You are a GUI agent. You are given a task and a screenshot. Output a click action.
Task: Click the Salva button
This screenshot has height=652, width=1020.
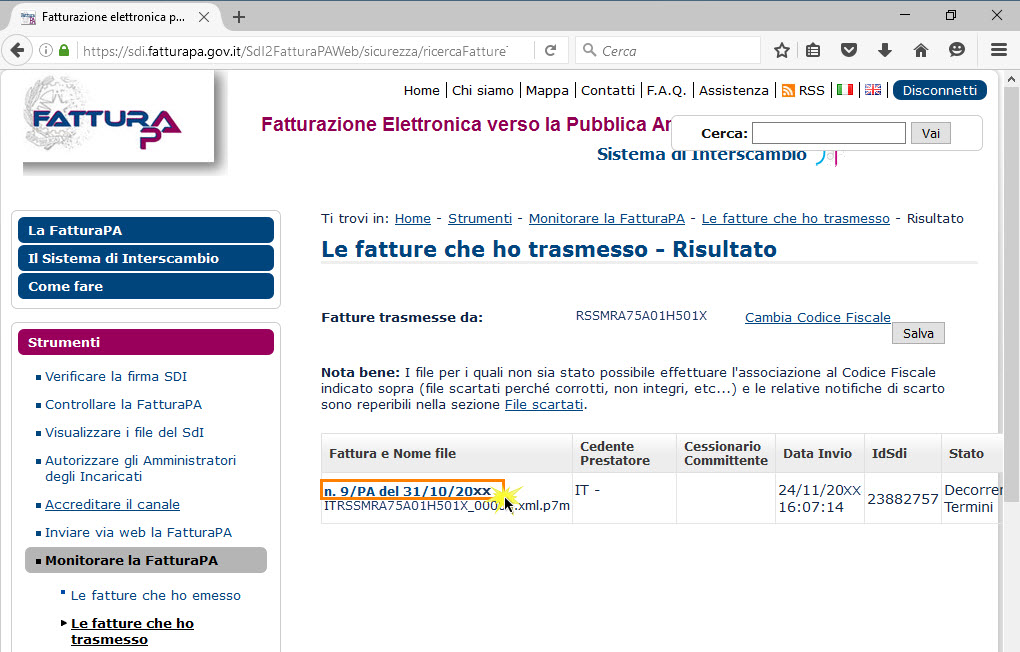pyautogui.click(x=918, y=333)
